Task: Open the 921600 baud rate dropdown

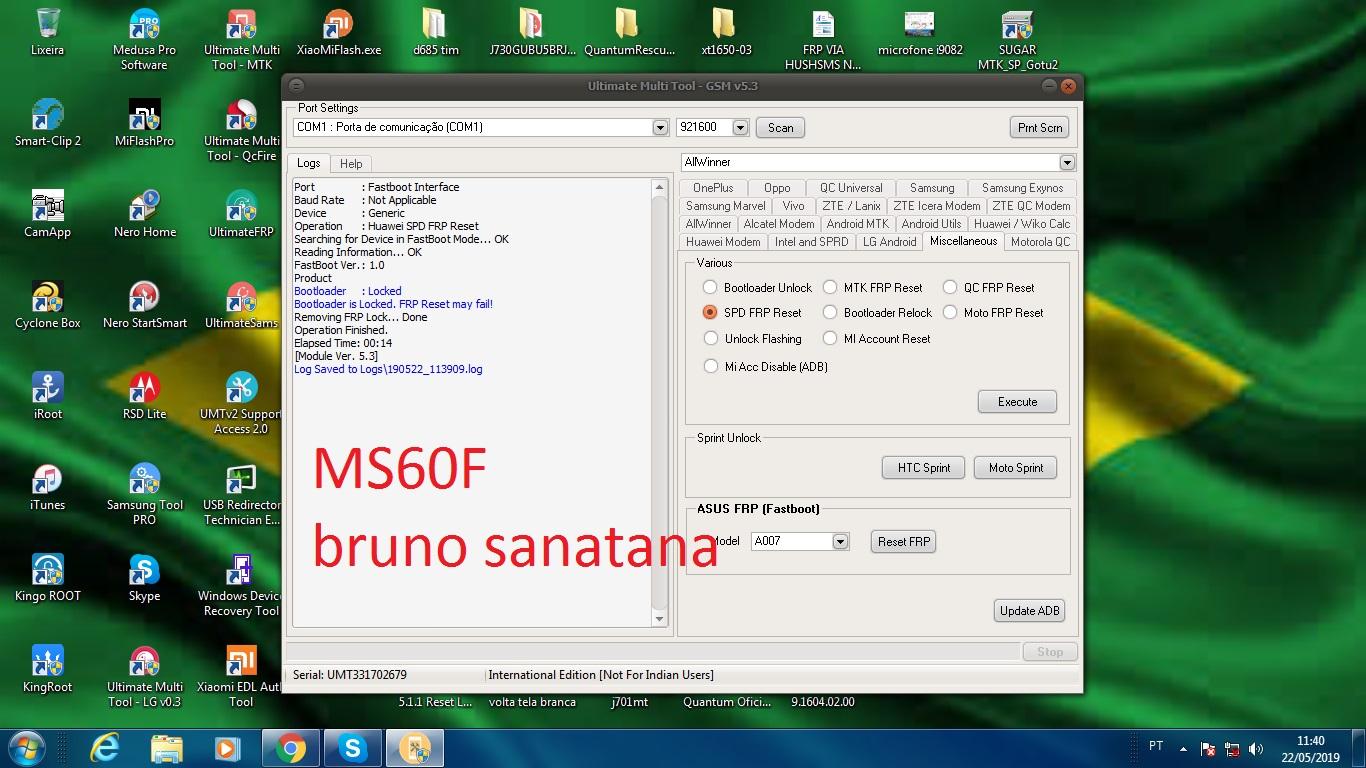Action: point(740,127)
